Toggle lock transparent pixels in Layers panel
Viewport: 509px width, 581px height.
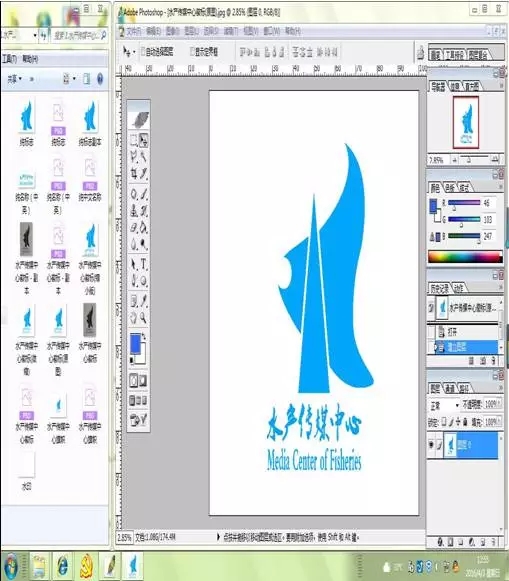tap(445, 422)
